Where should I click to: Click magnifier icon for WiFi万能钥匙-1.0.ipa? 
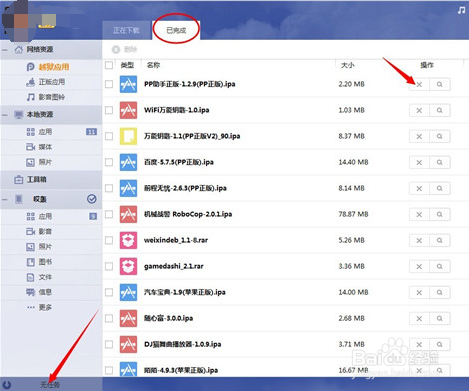(440, 110)
